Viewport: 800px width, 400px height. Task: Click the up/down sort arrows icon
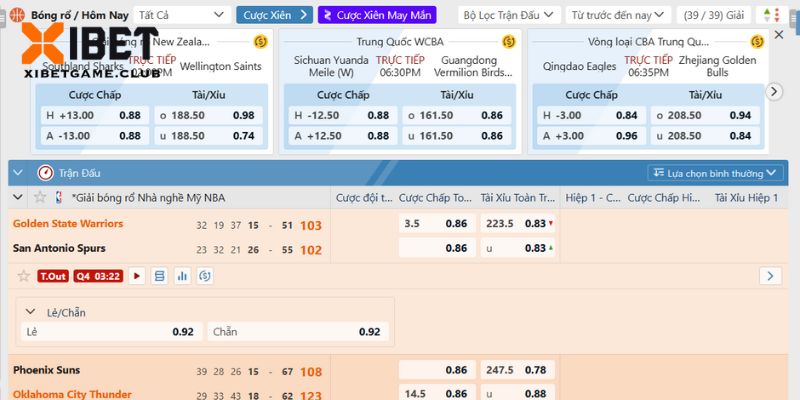(x=771, y=15)
